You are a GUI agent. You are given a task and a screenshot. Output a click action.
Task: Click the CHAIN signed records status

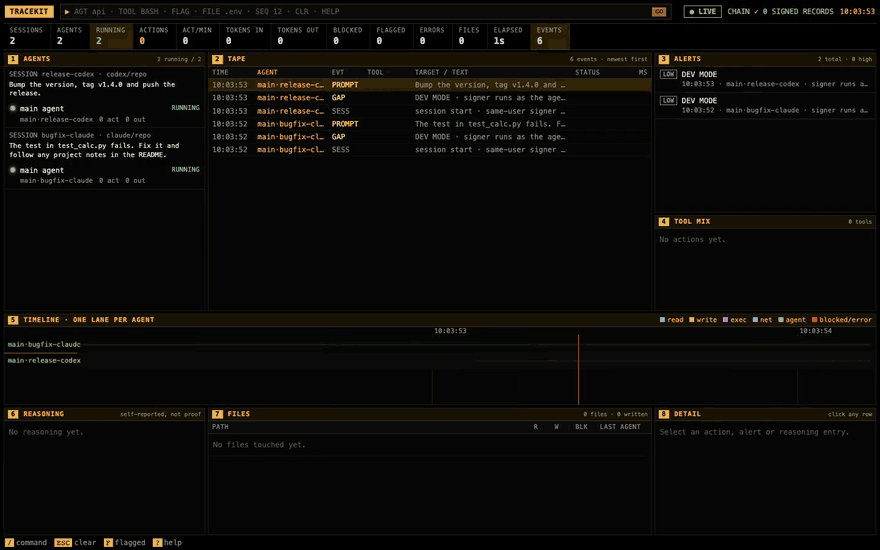pos(780,11)
